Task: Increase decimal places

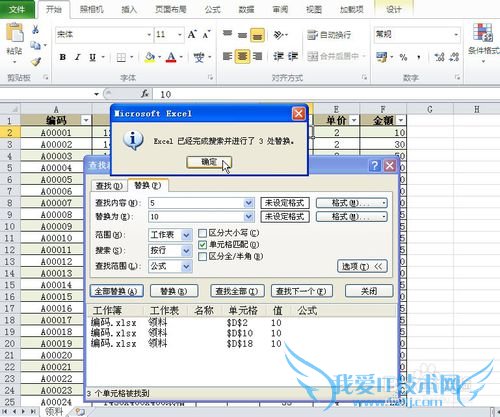Action: coord(440,57)
